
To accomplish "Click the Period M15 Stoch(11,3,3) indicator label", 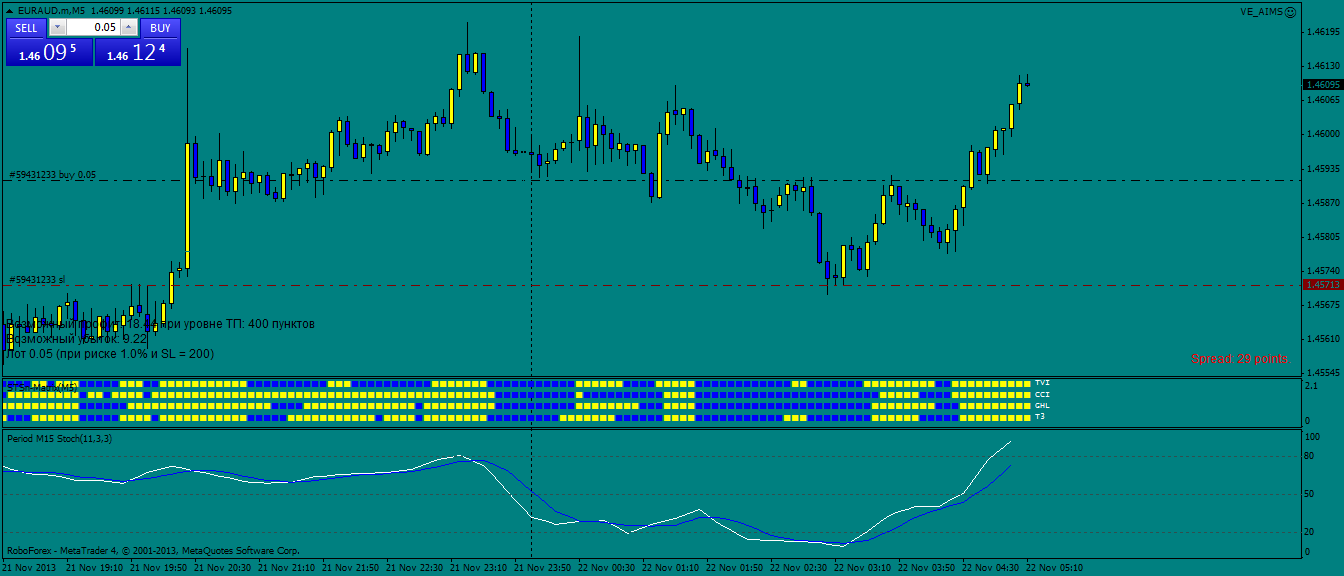I will coord(59,438).
